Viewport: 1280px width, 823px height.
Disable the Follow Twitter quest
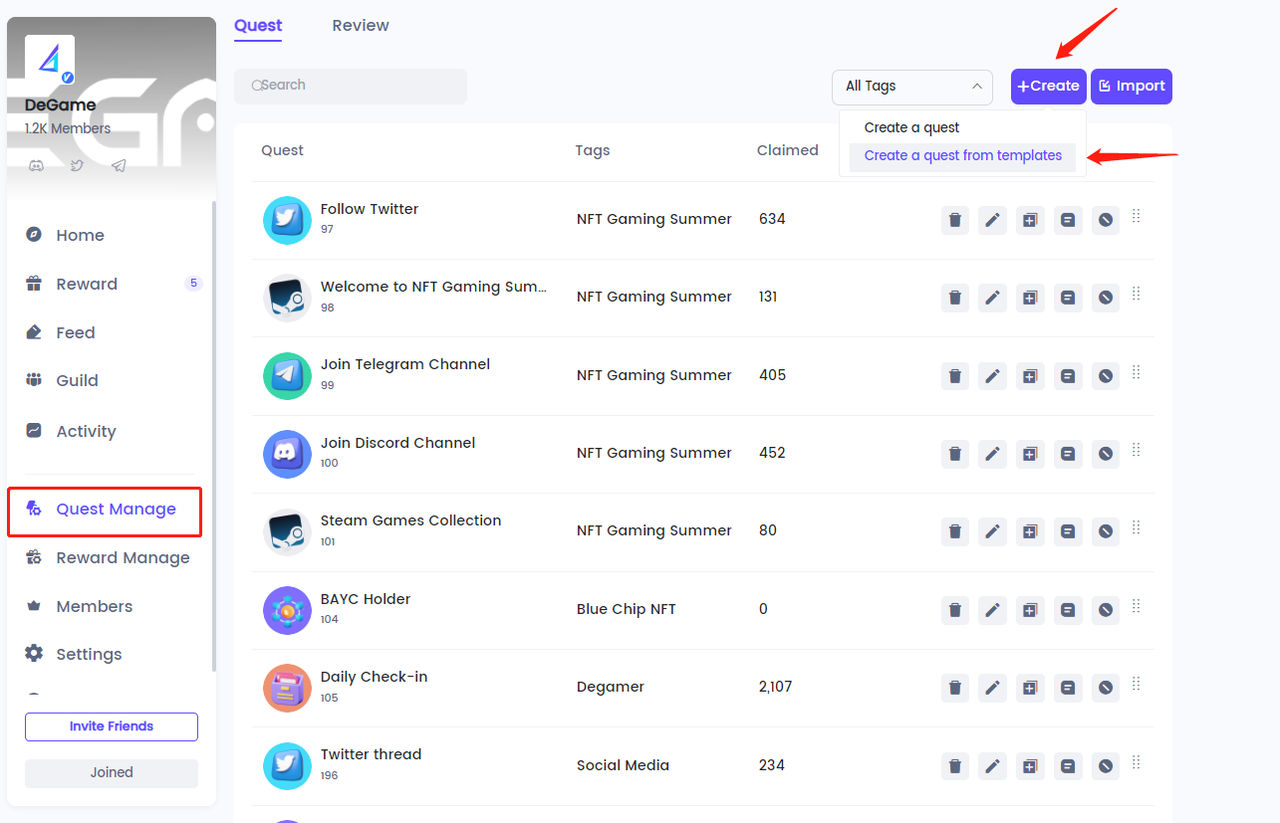1105,220
